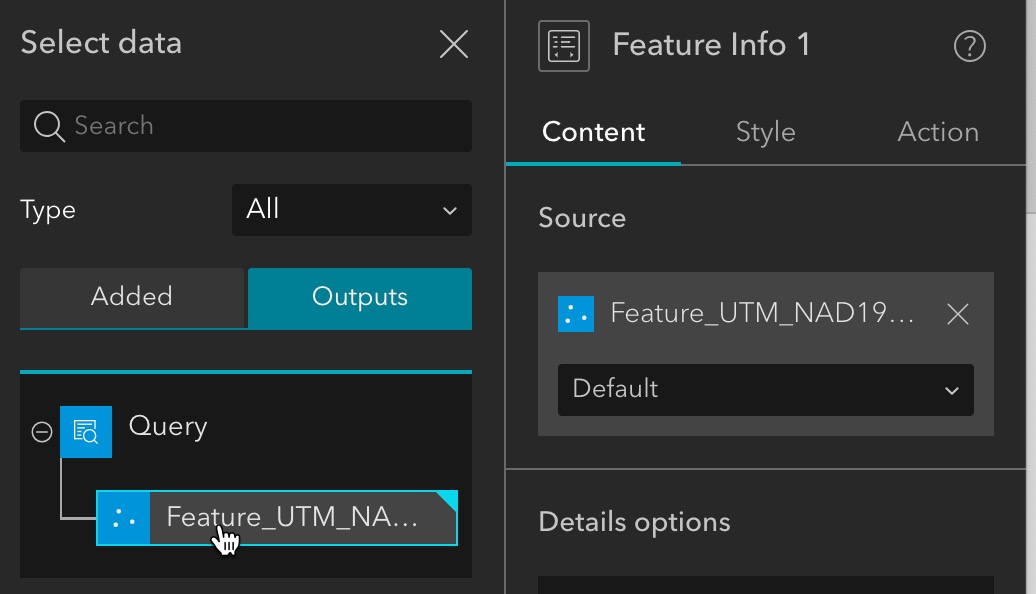This screenshot has width=1036, height=594.
Task: Open the Type filter dropdown
Action: (x=351, y=209)
